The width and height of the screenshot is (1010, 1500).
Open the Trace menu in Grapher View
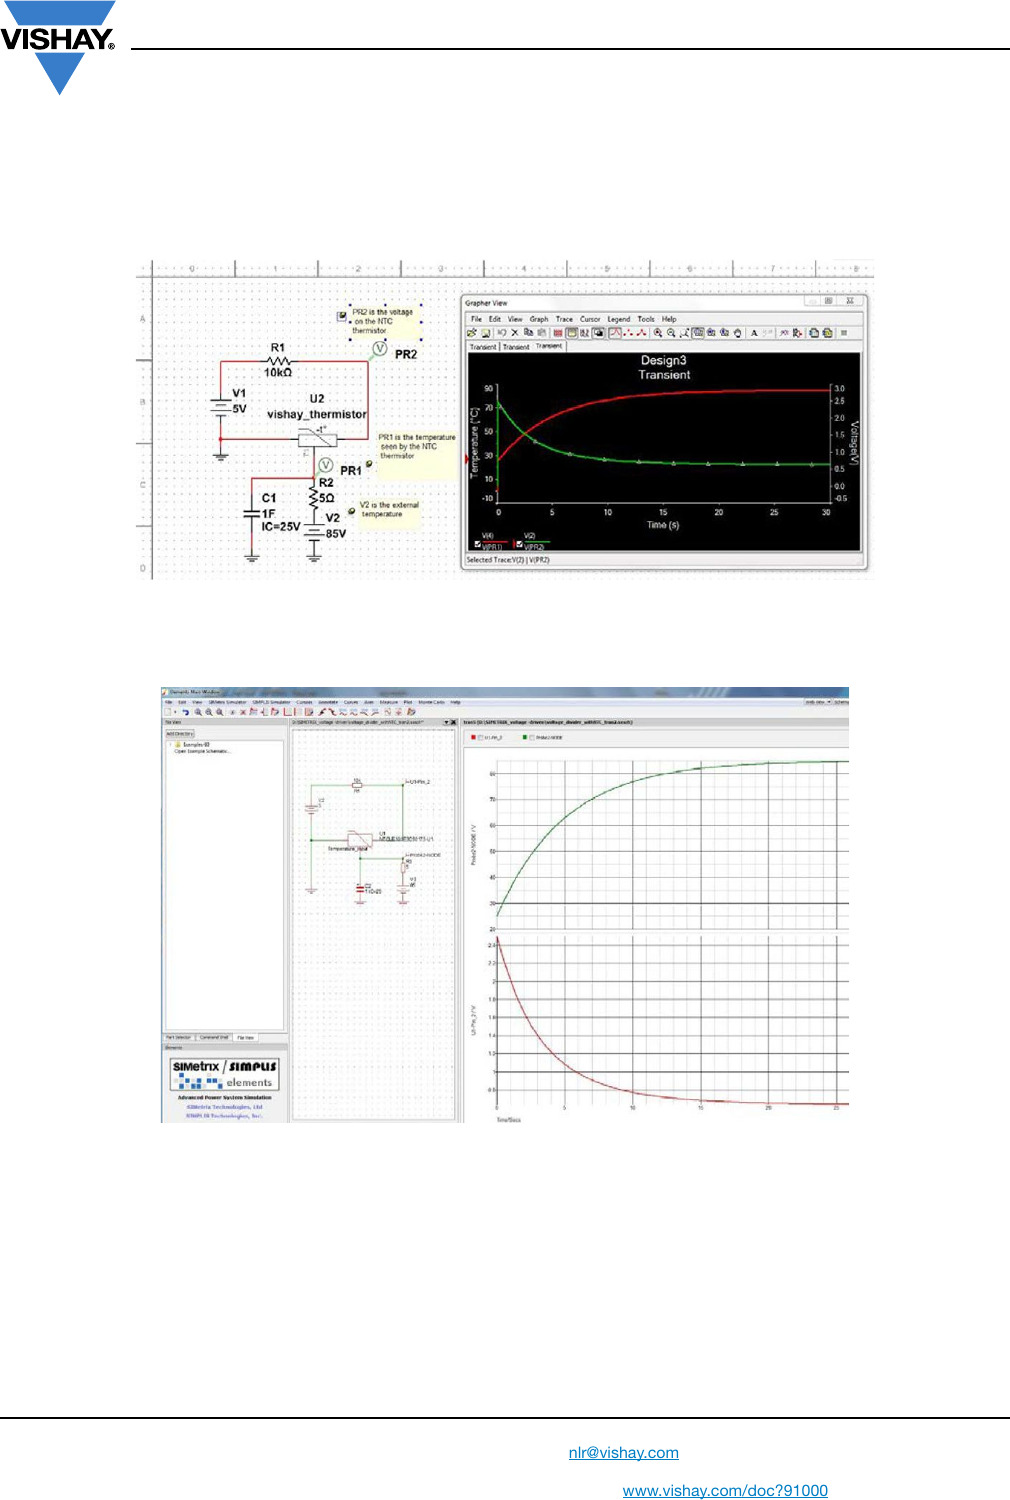point(564,319)
